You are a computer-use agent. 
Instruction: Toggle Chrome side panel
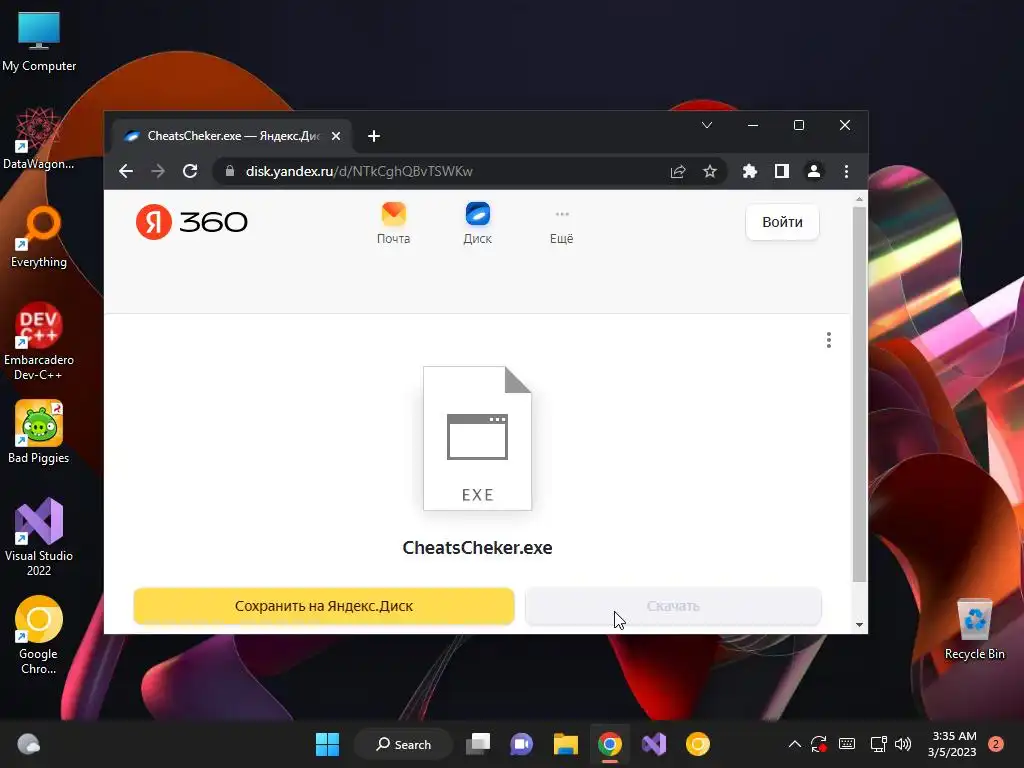(x=782, y=171)
